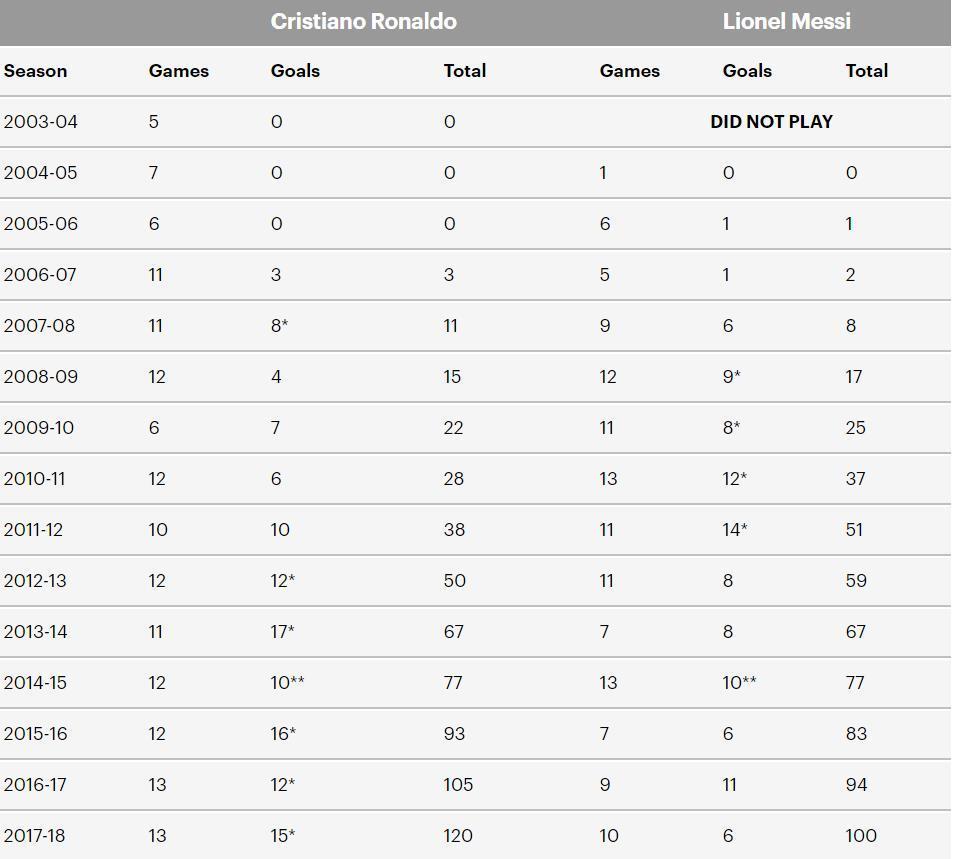Select the 2010-11 season cell
This screenshot has width=953, height=859.
(x=34, y=479)
